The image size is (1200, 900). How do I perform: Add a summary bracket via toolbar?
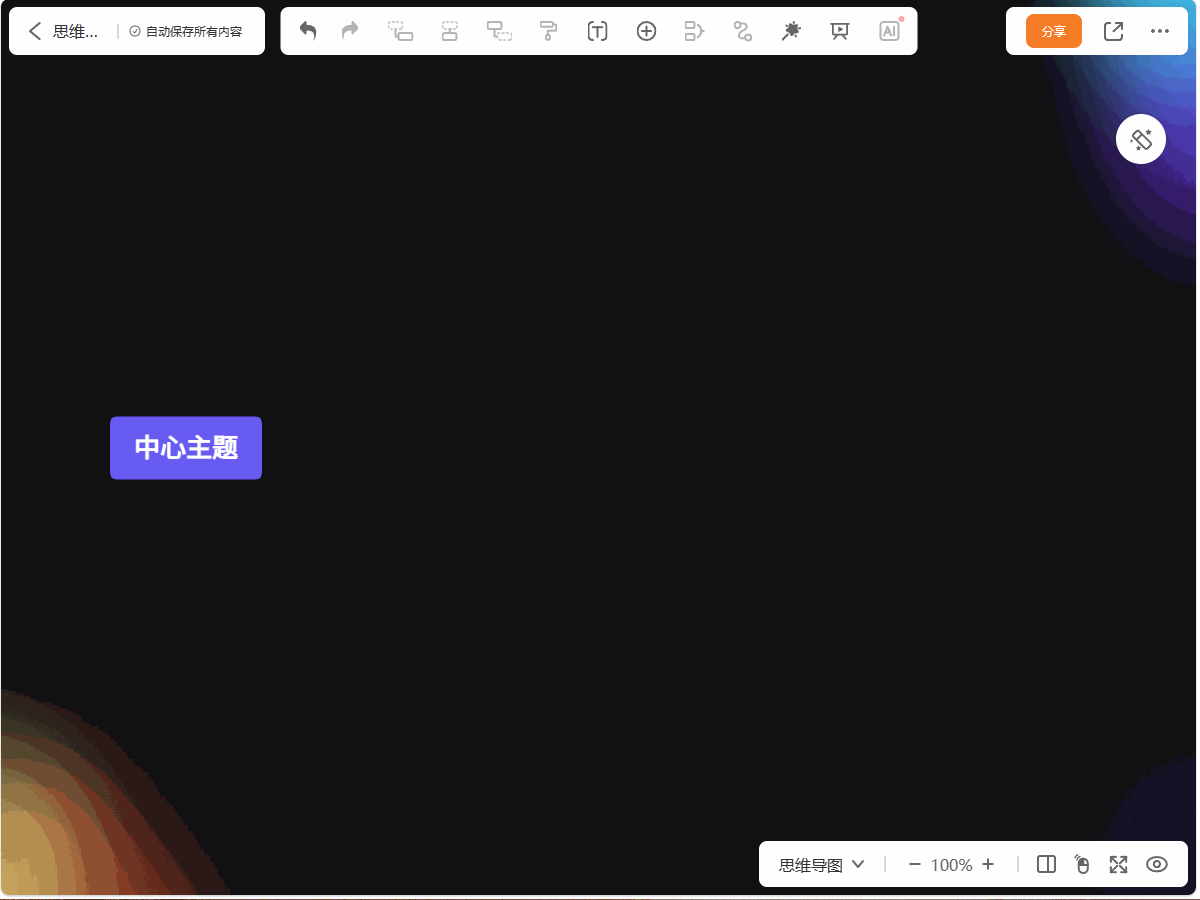click(x=694, y=31)
